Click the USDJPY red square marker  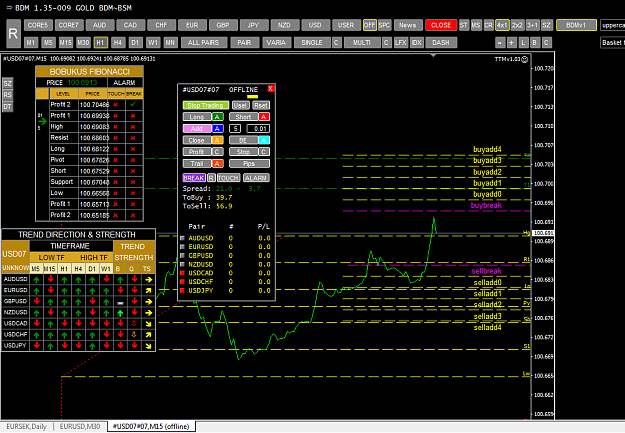tap(183, 291)
